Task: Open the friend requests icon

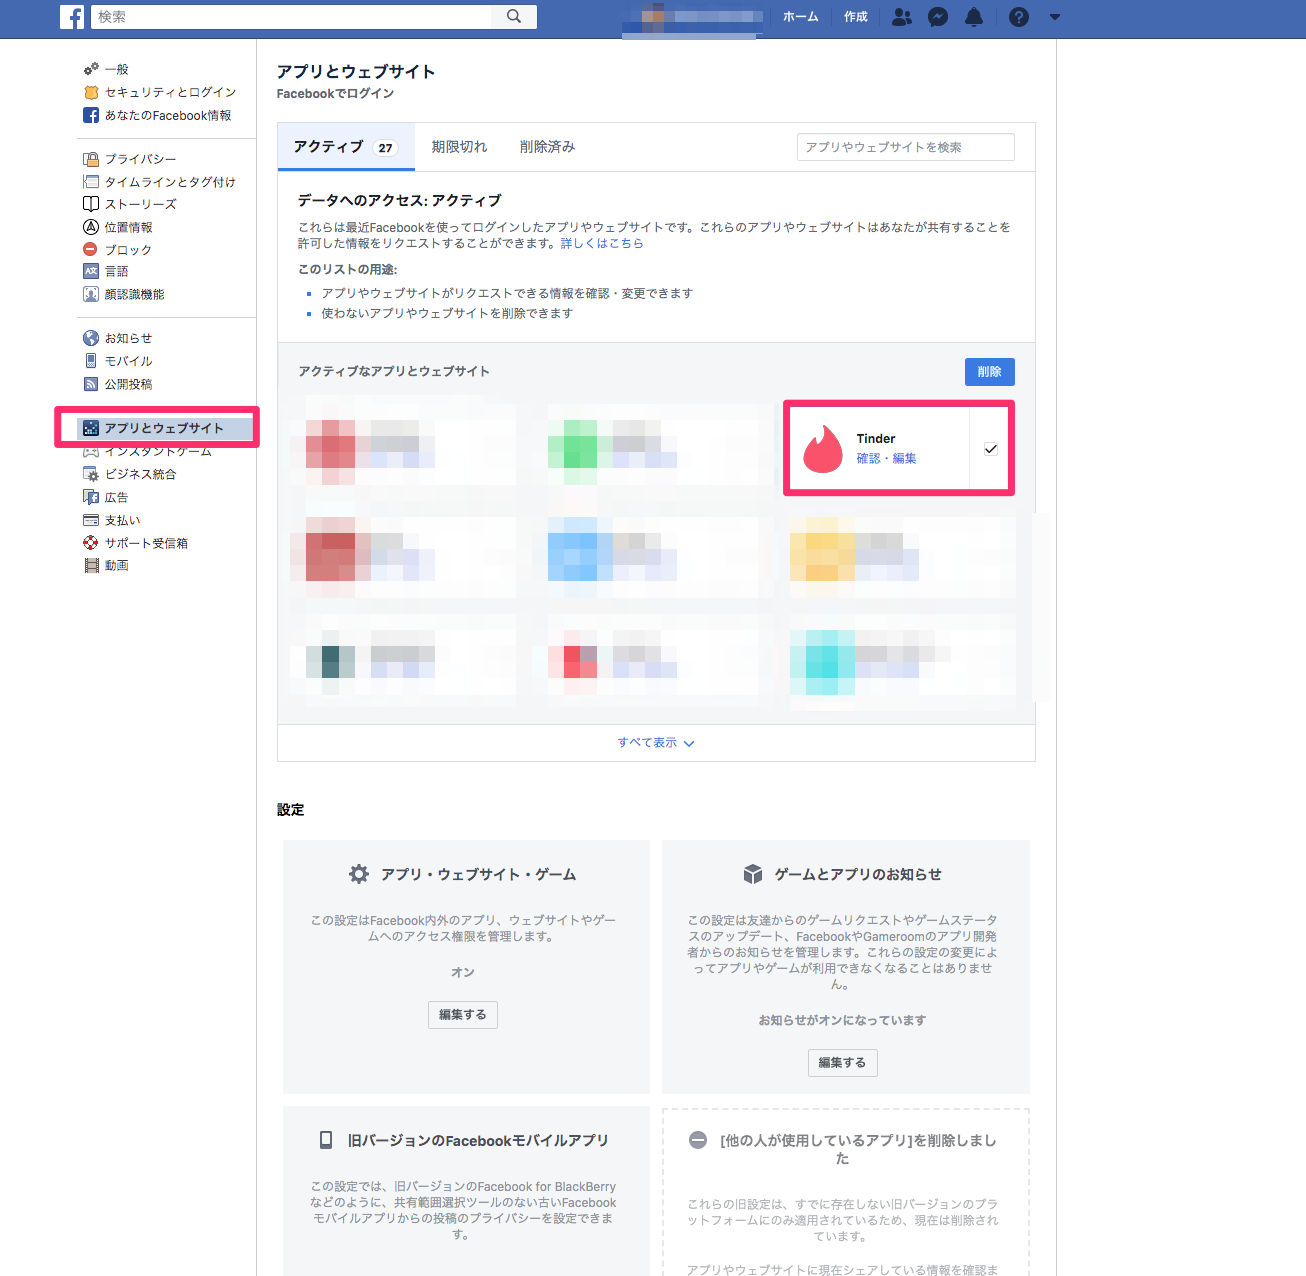Action: [901, 17]
